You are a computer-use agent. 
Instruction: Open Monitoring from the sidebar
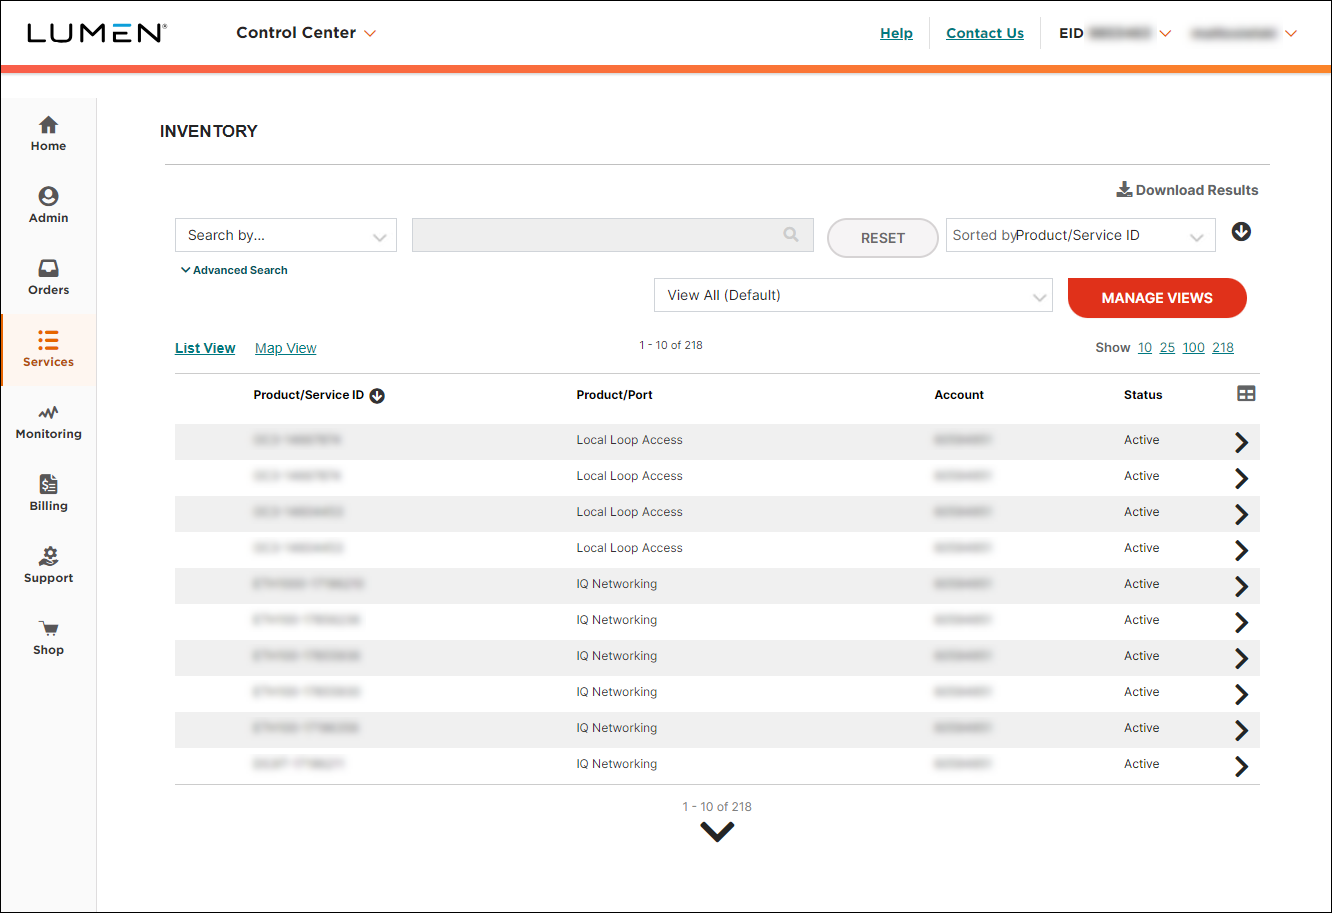point(48,421)
